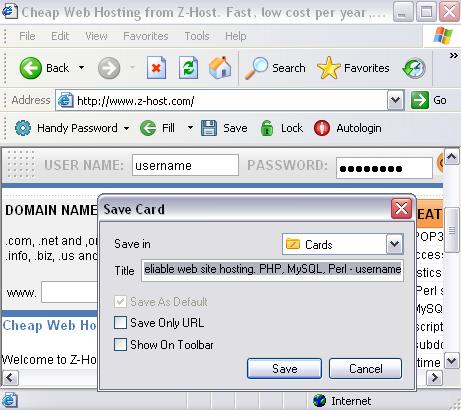
Task: Open the Fill button dropdown arrow
Action: (190, 128)
